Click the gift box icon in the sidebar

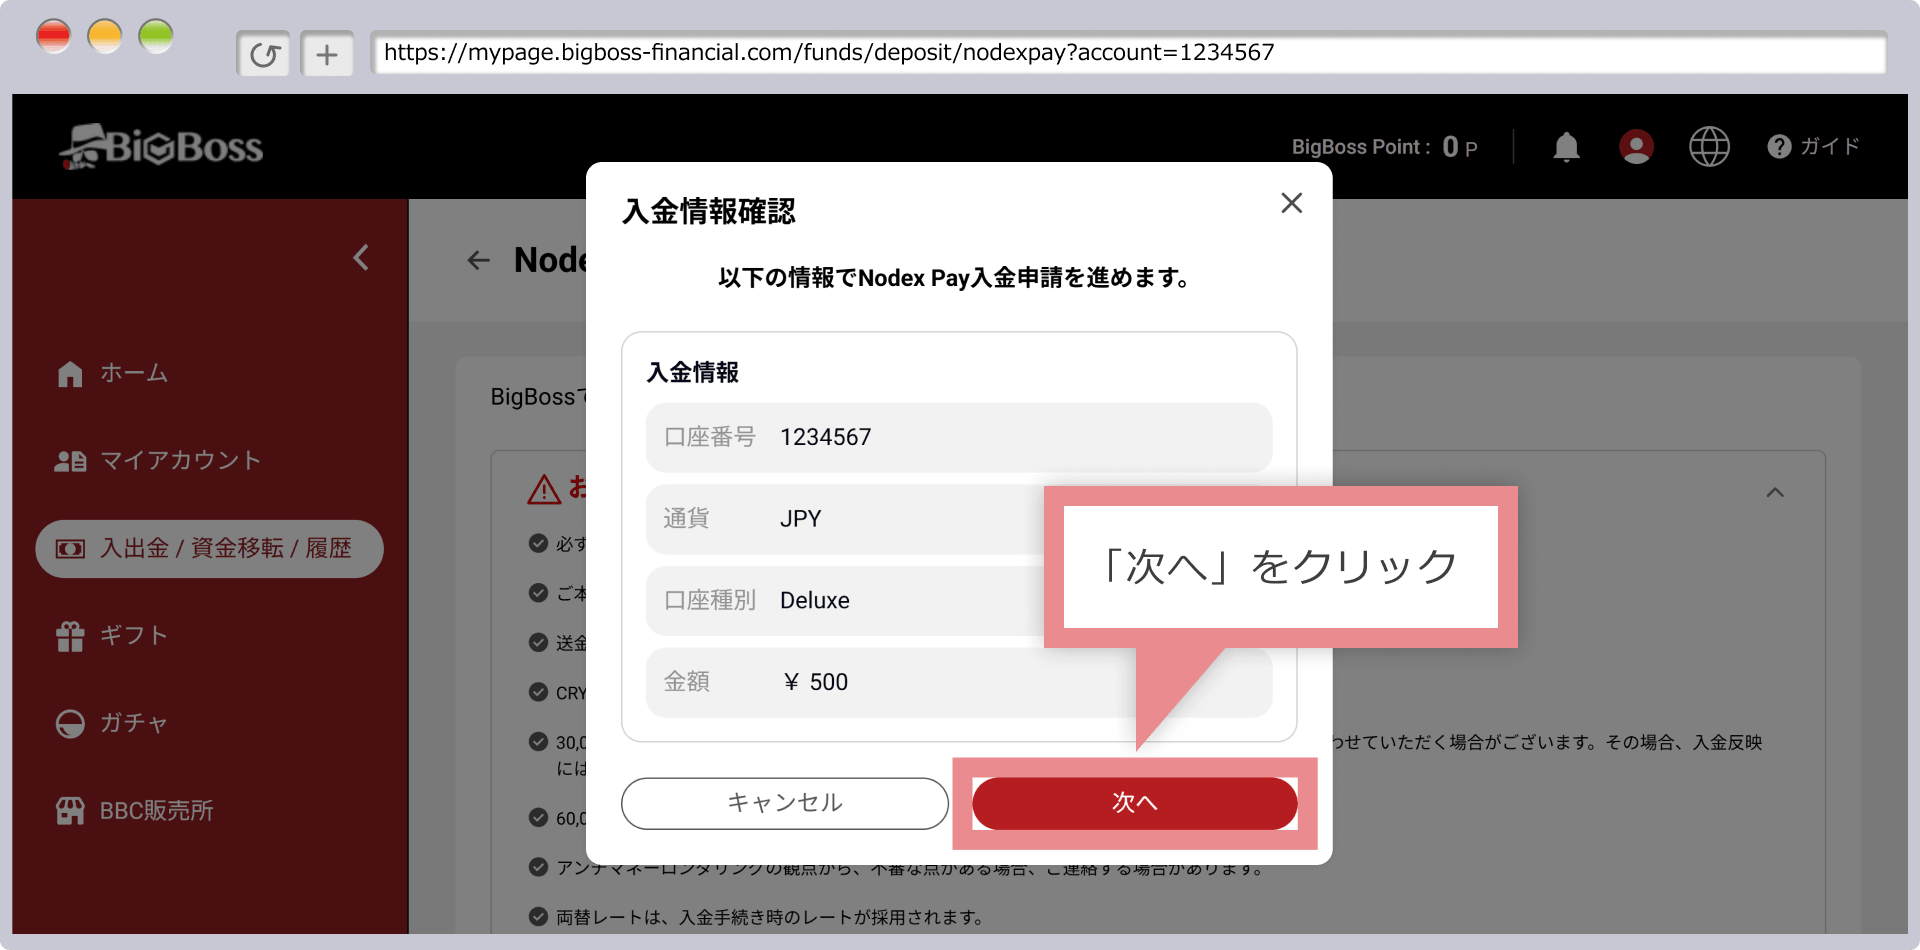tap(70, 636)
